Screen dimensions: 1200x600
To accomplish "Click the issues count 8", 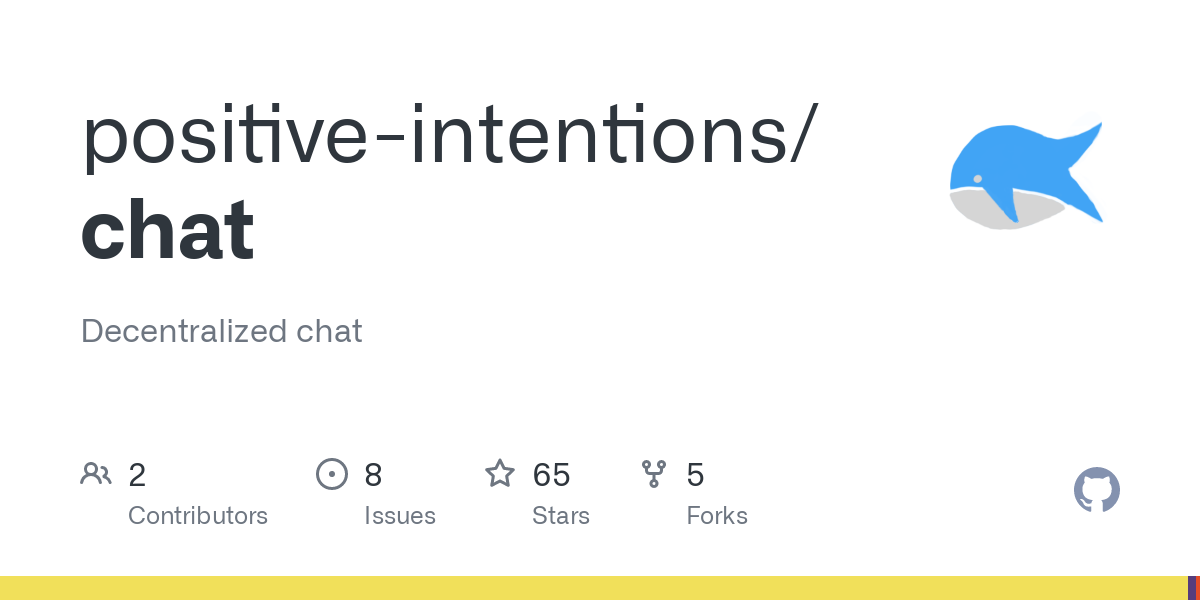I will click(x=373, y=475).
